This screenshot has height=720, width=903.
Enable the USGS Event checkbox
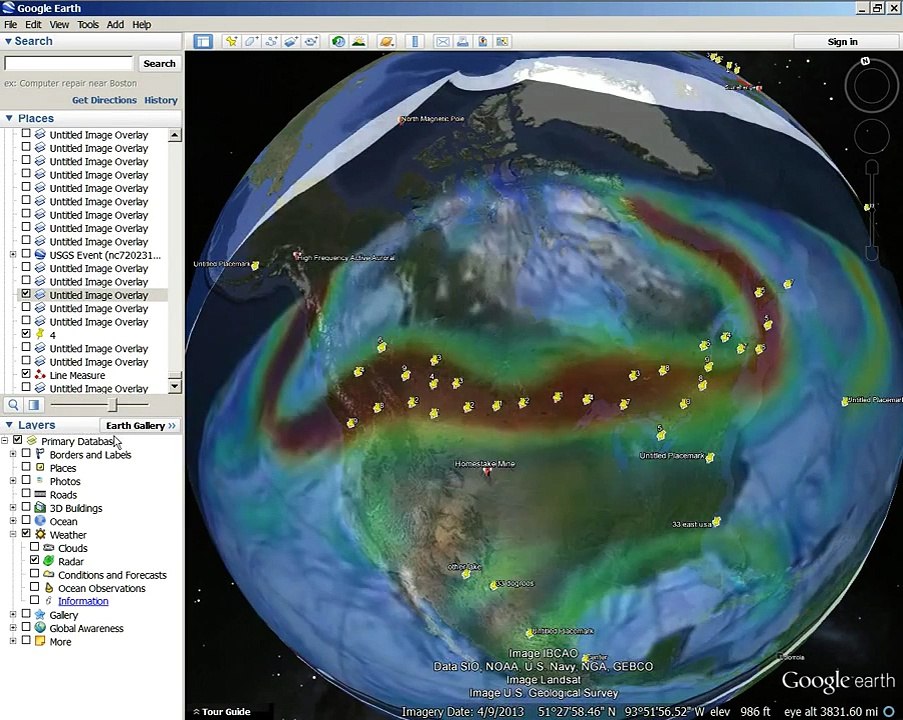click(26, 254)
